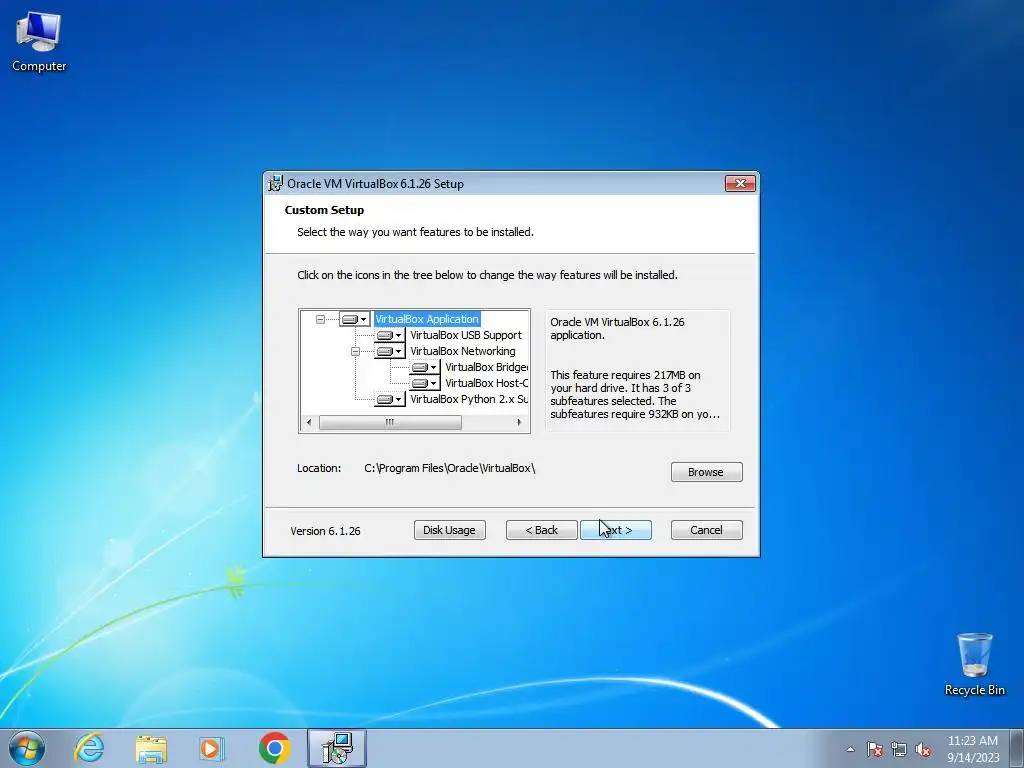Open the Computer desktop icon
The height and width of the screenshot is (768, 1024).
(x=39, y=41)
